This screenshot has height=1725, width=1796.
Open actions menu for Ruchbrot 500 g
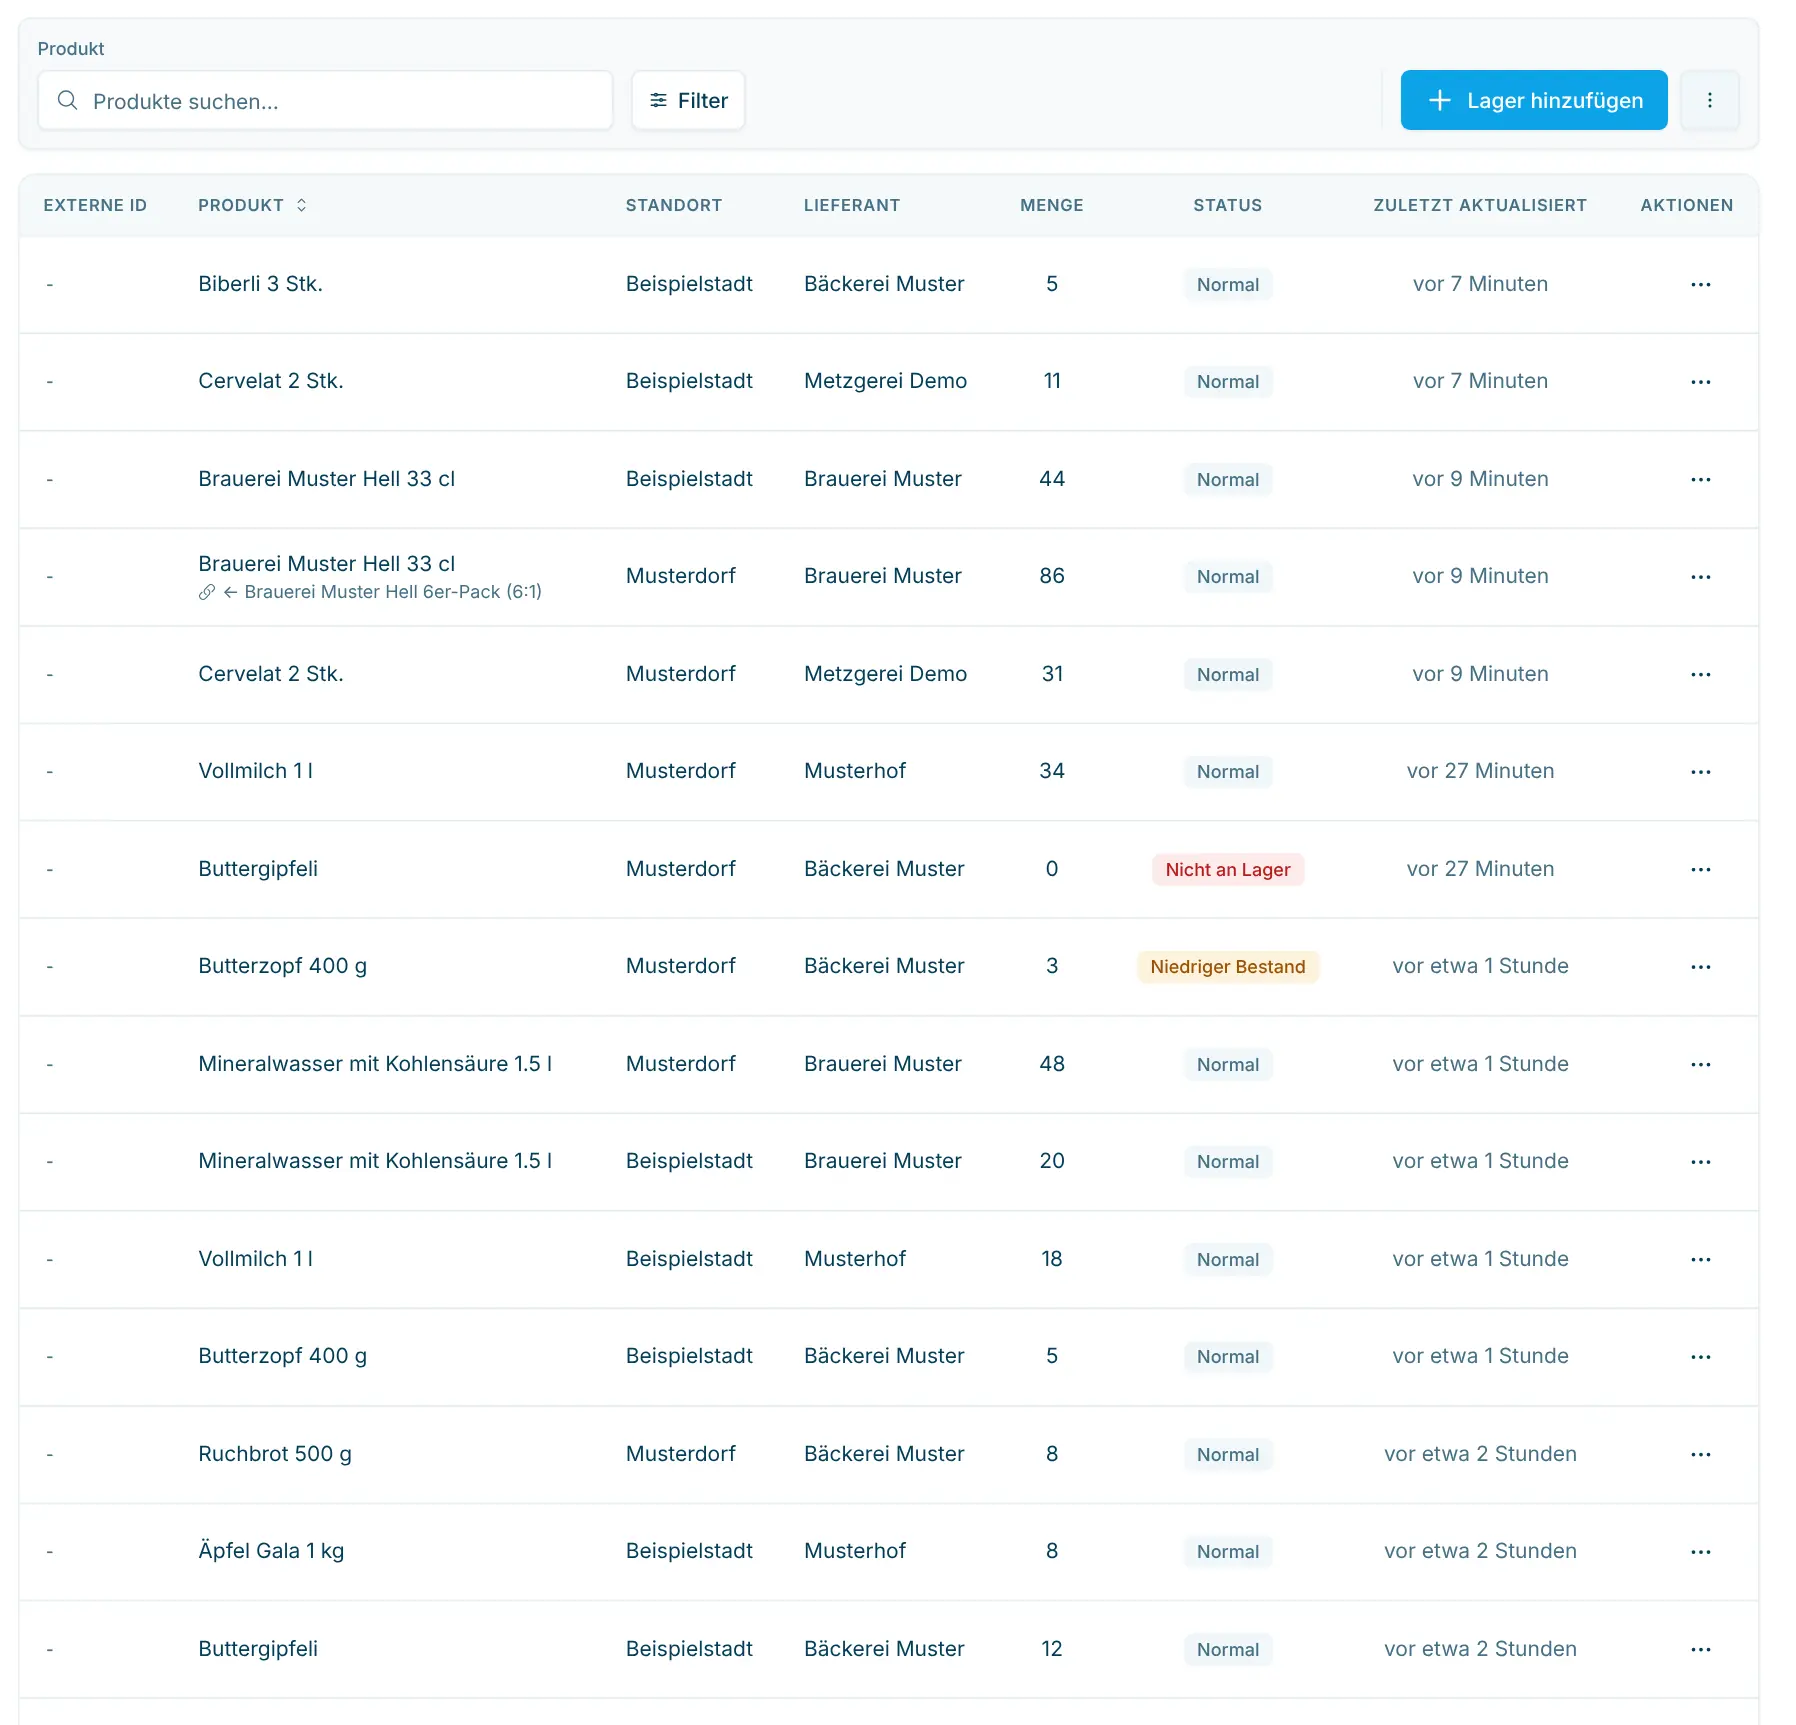click(x=1701, y=1455)
